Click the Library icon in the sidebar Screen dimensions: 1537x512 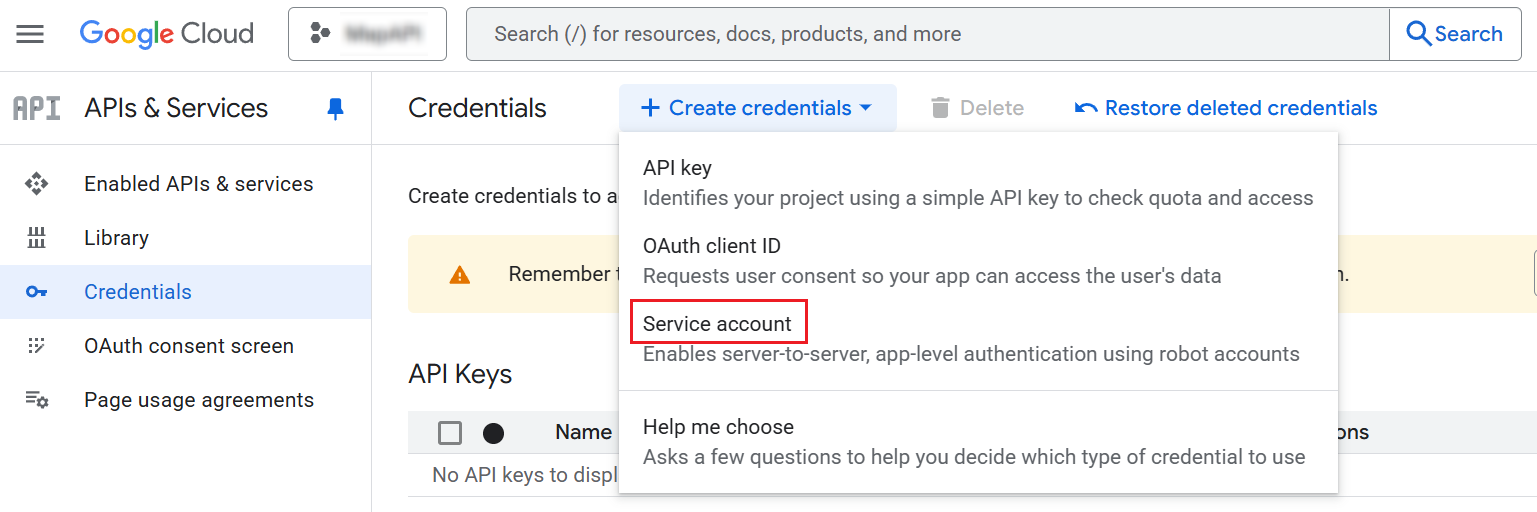tap(37, 238)
